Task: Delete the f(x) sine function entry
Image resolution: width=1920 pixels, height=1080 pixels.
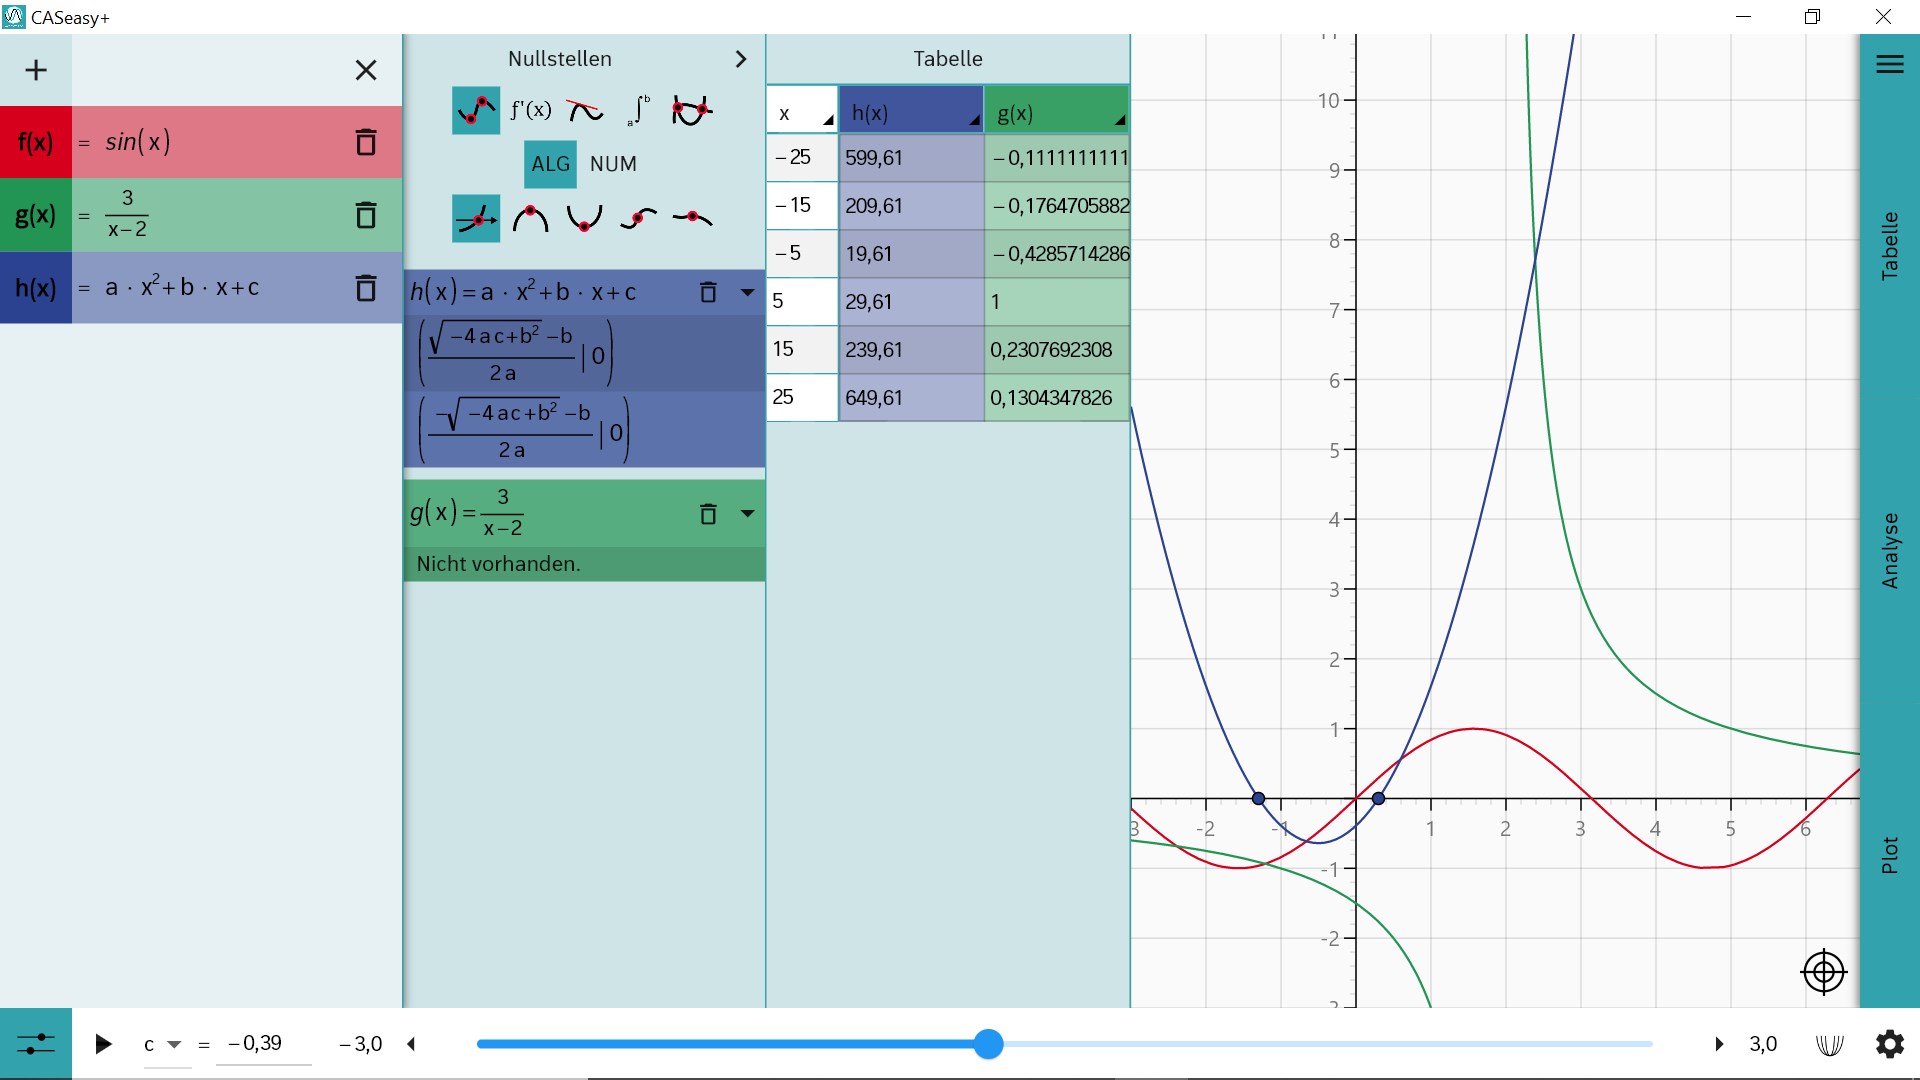Action: pos(366,142)
